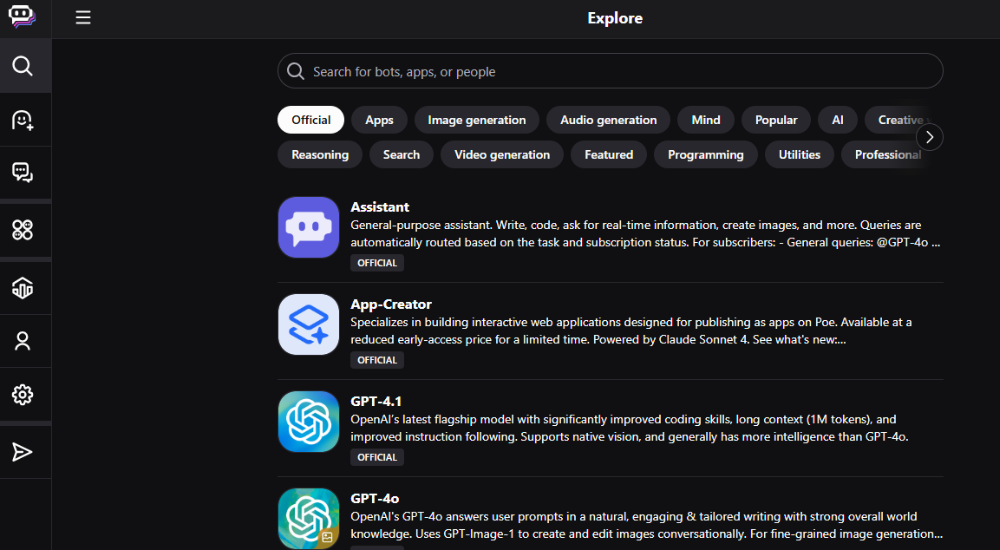Select the Official category filter
The image size is (1000, 550).
311,120
